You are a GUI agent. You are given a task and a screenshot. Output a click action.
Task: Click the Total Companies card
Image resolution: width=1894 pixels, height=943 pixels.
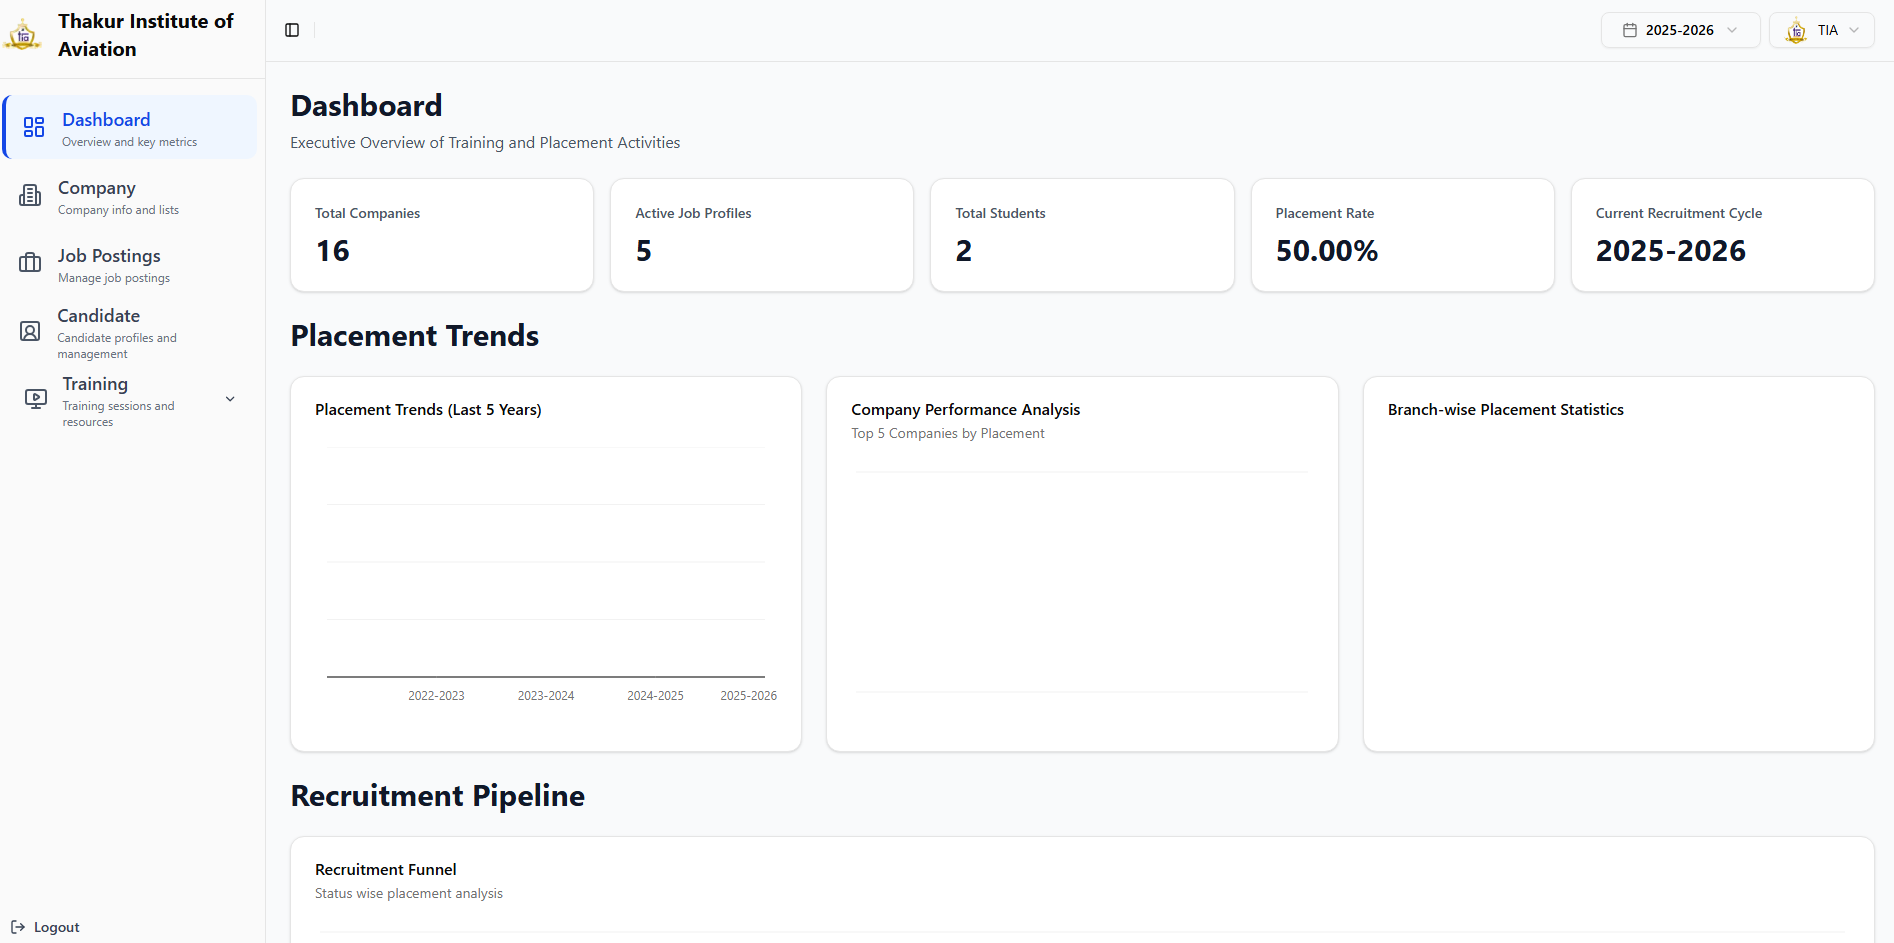(x=441, y=235)
